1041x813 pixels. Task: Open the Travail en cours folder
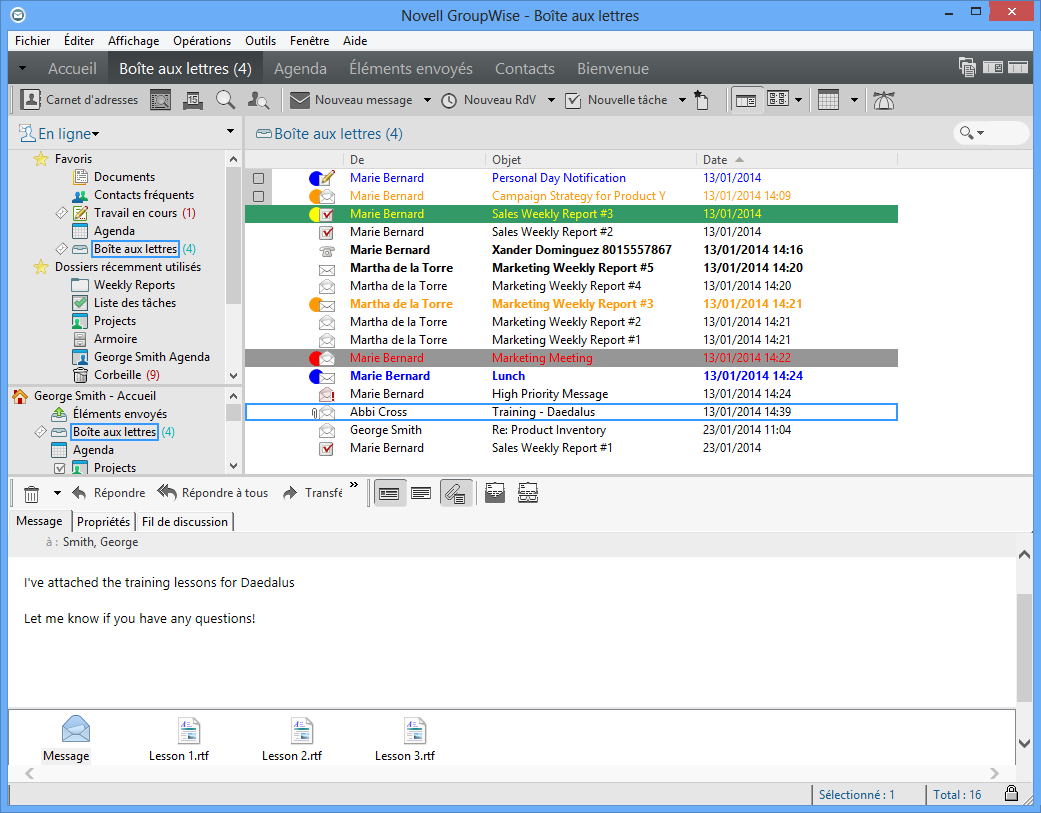[x=135, y=213]
